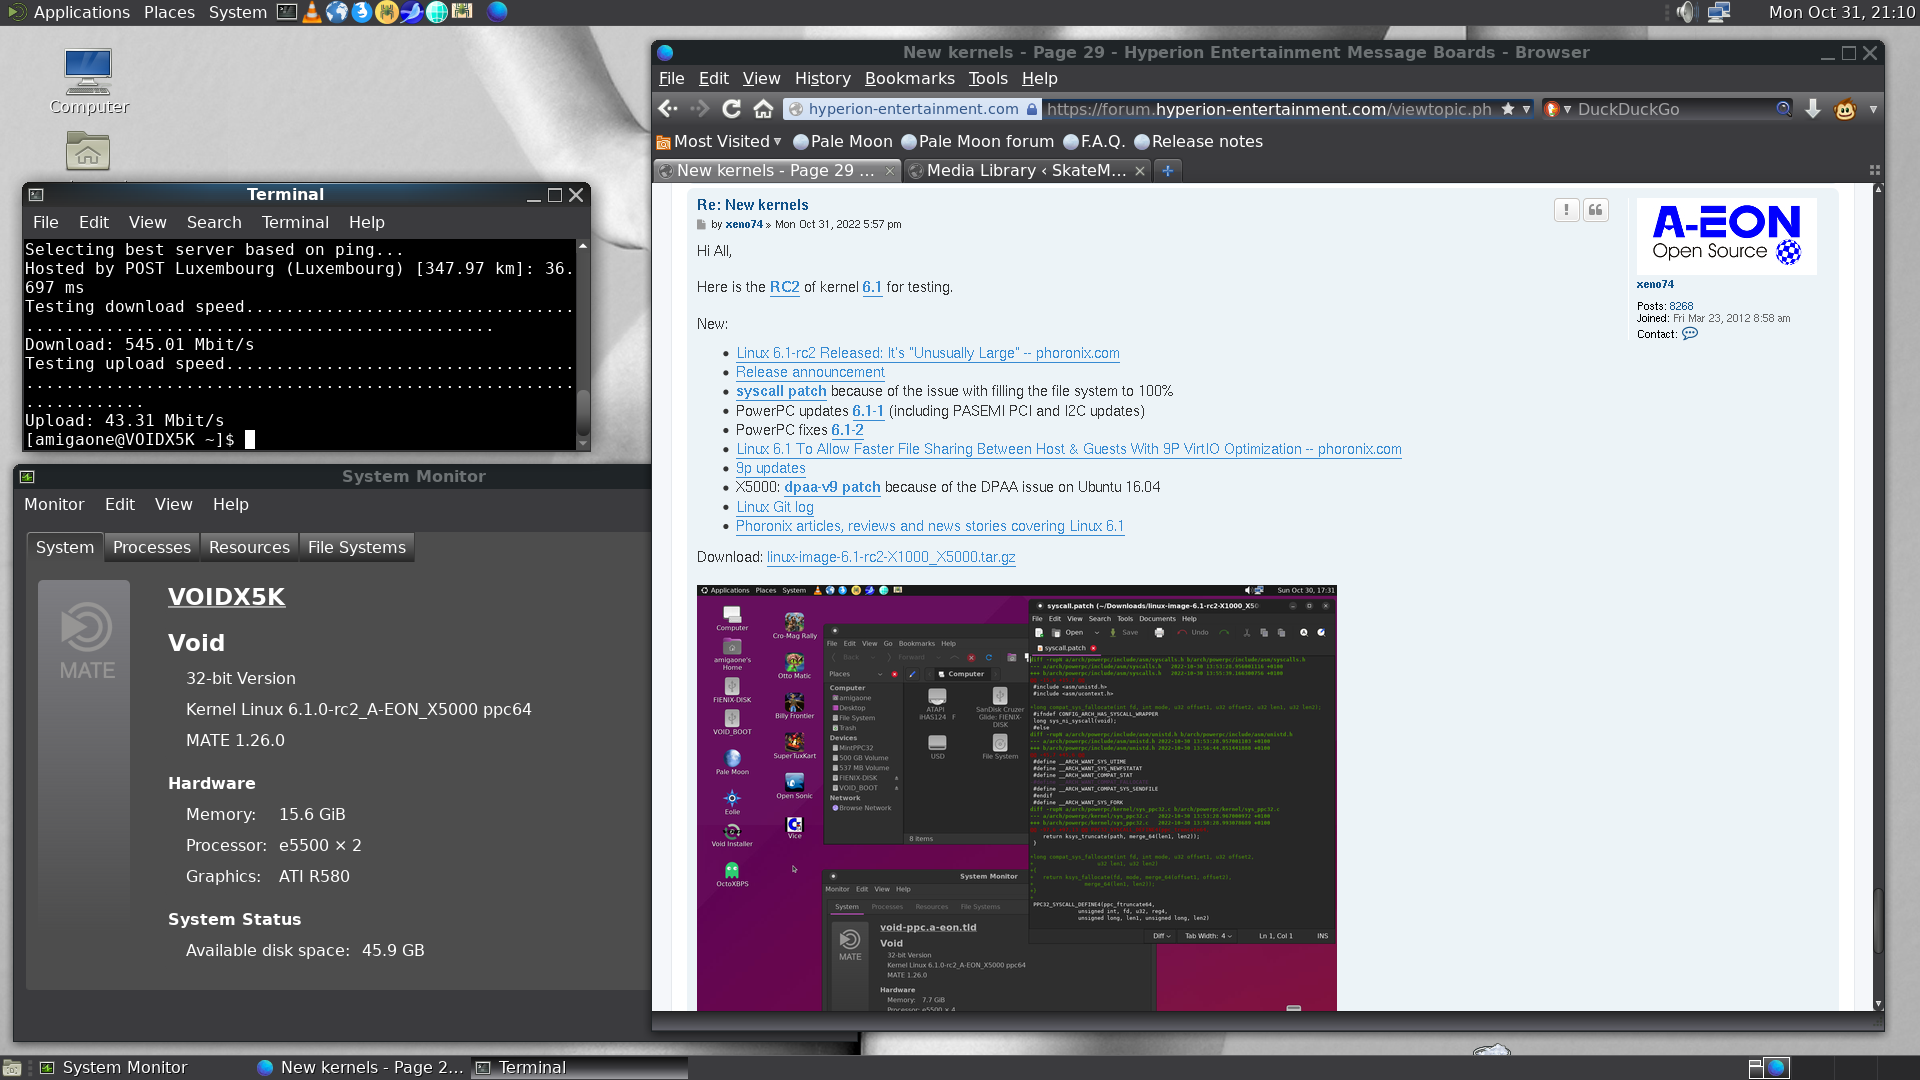Open the embedded desktop screenshot image
Viewport: 1920px width, 1080px height.
point(1016,798)
